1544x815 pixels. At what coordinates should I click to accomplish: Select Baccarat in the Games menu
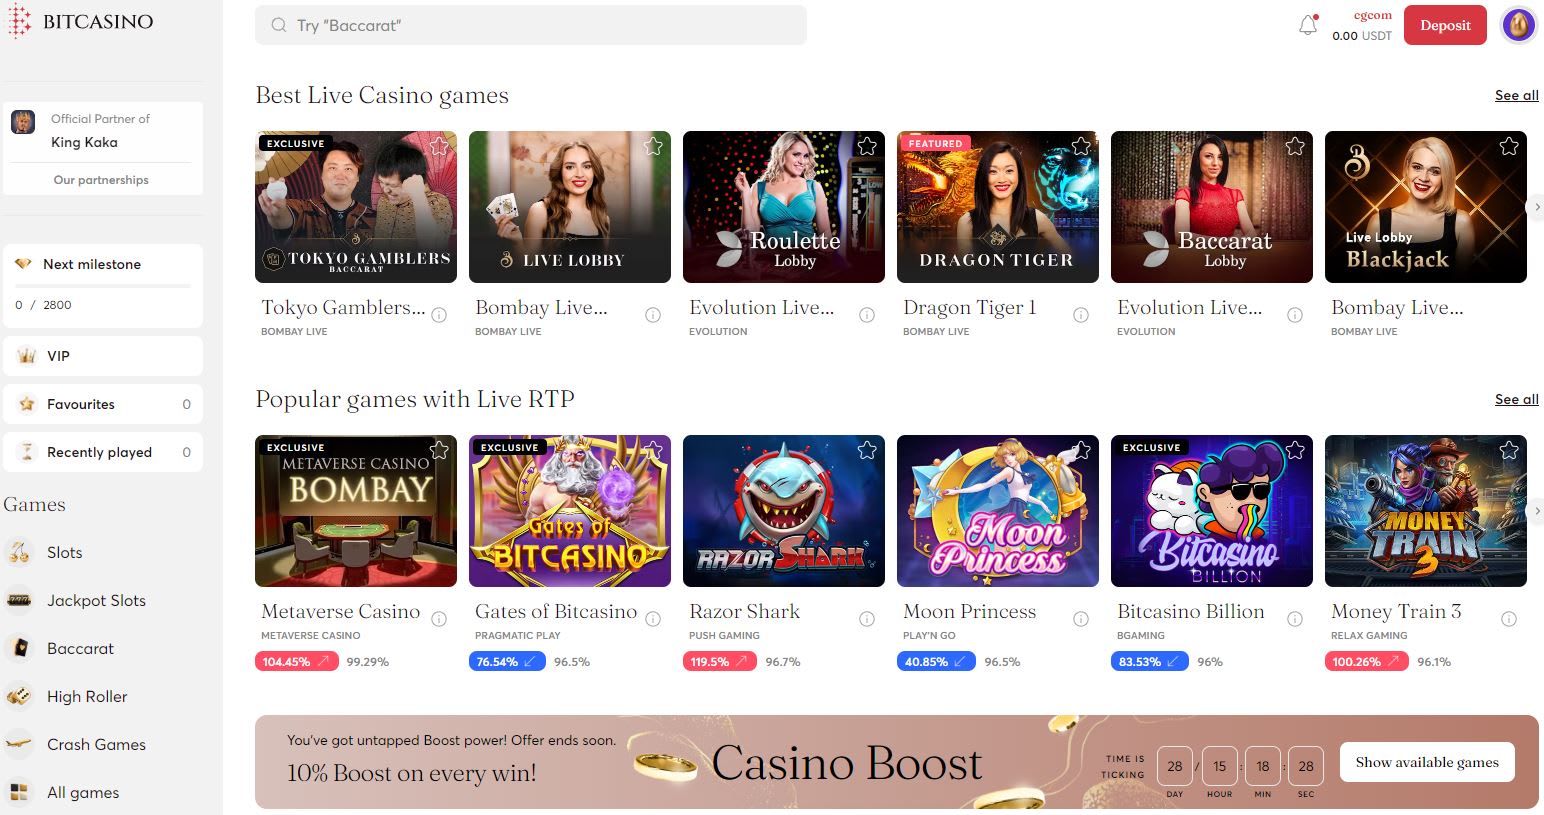click(x=80, y=648)
